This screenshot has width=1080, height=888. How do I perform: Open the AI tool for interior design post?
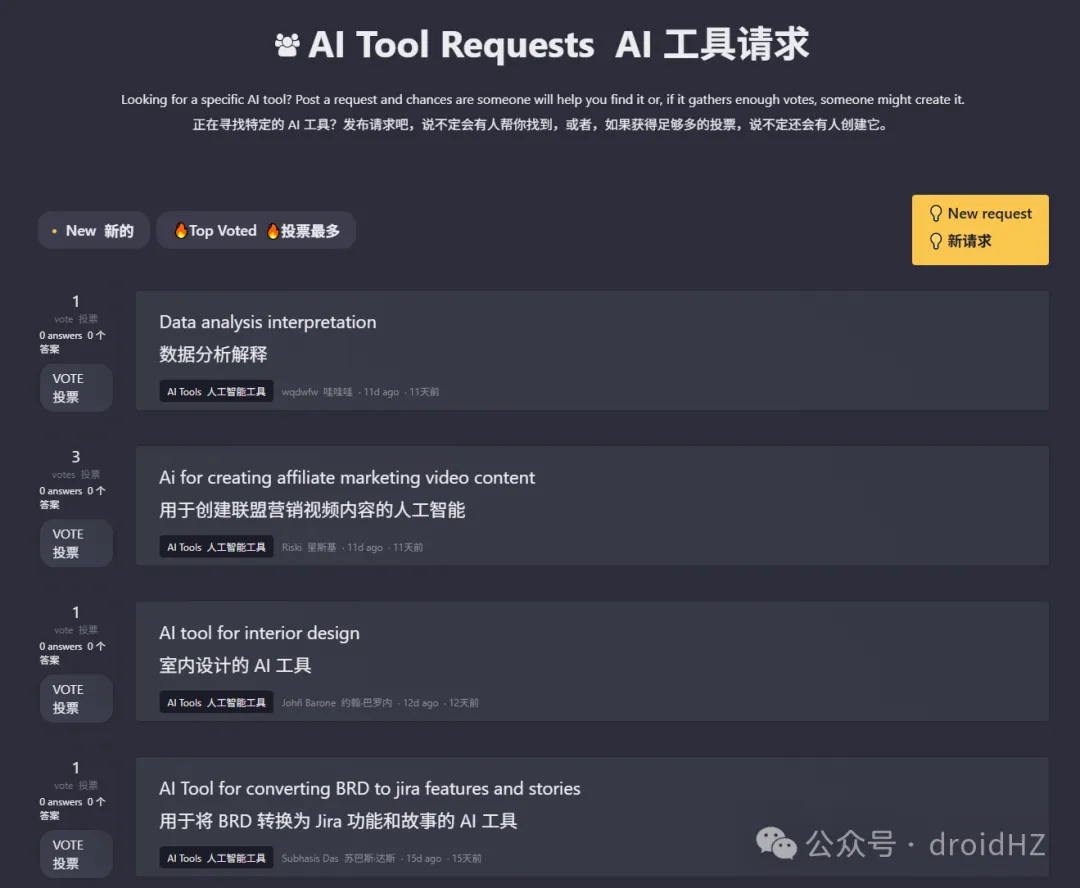tap(259, 633)
